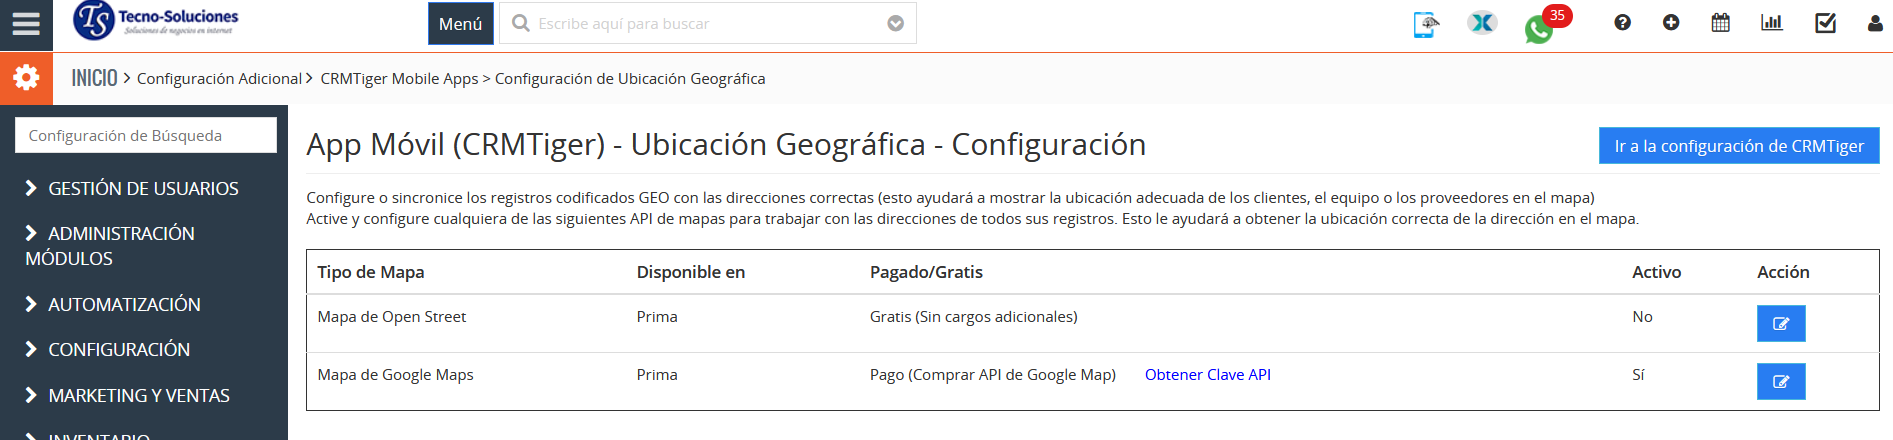Click the help question mark icon
This screenshot has width=1893, height=440.
click(1622, 23)
